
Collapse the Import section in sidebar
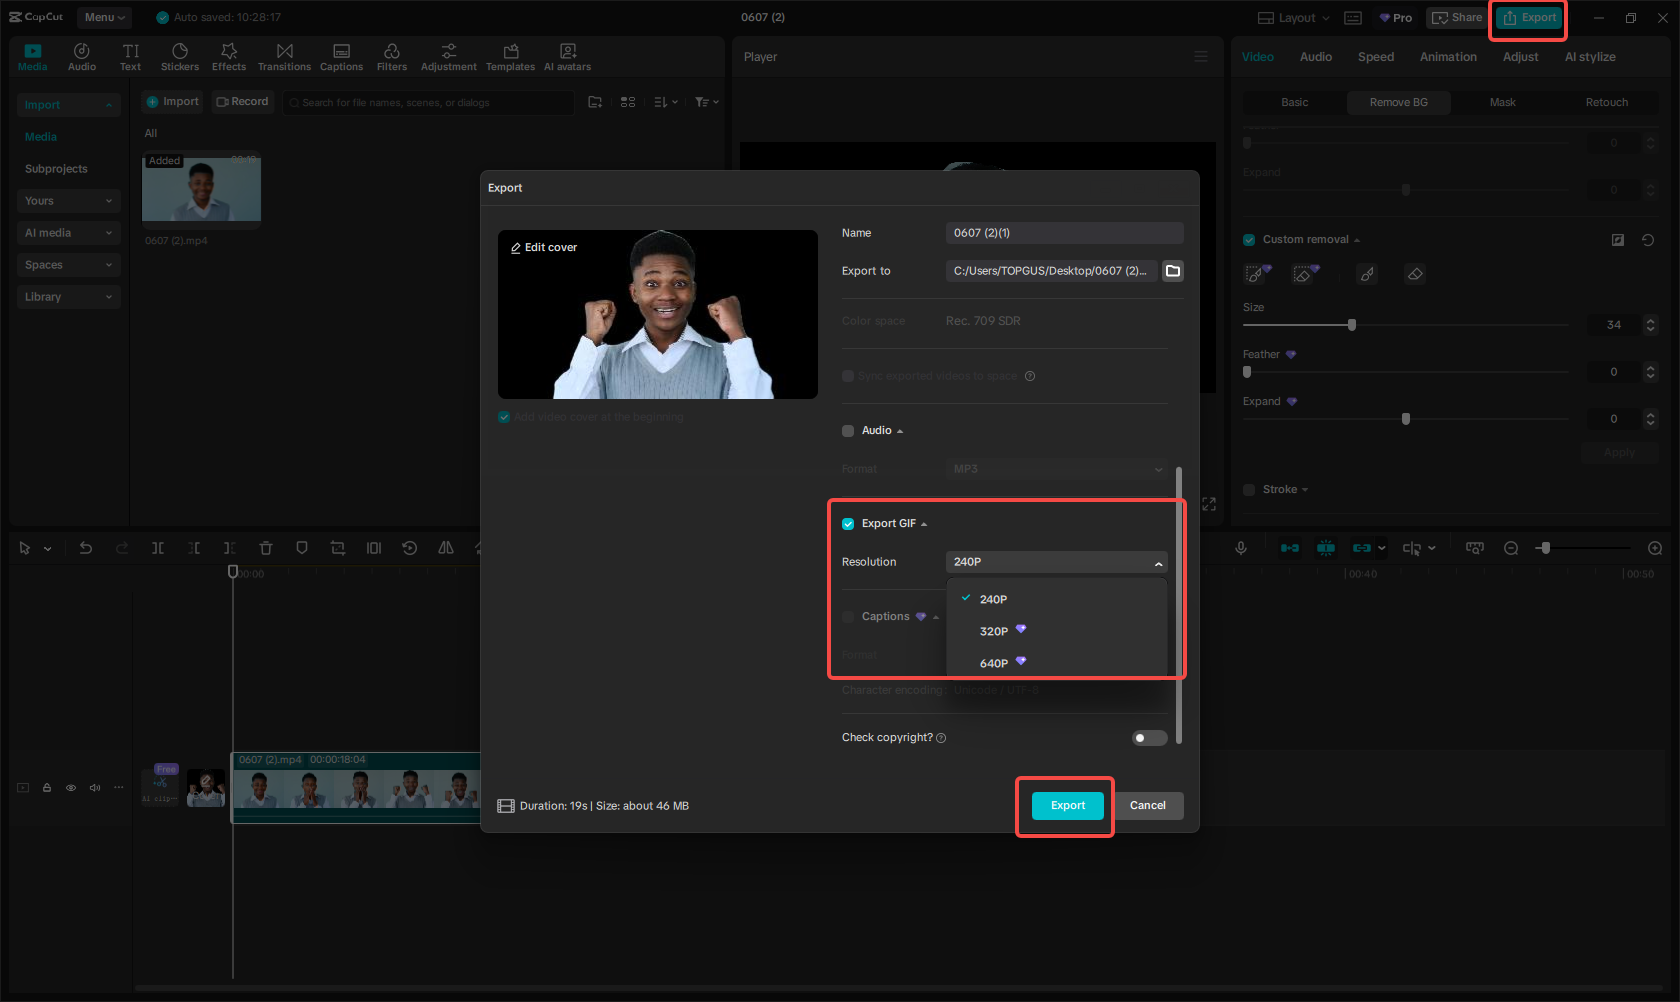[108, 104]
